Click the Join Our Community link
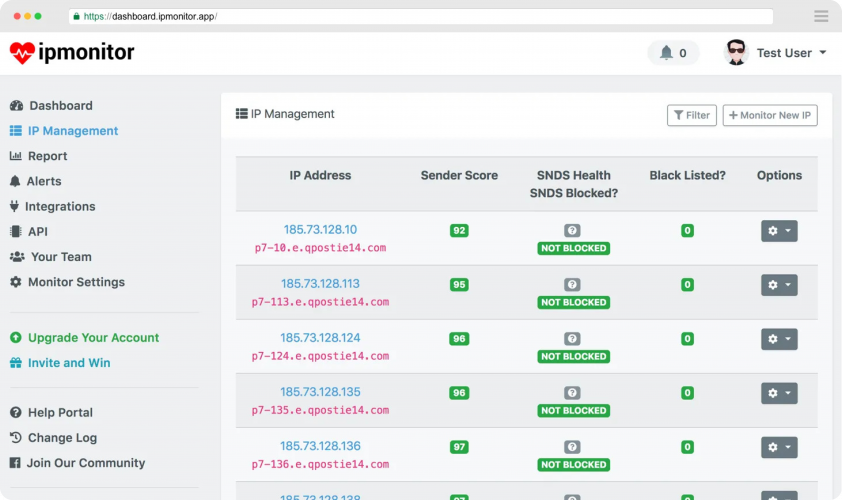The image size is (842, 500). (x=86, y=463)
